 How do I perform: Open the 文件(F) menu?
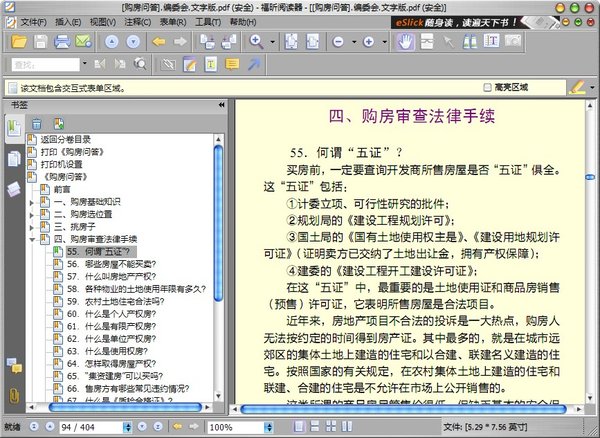pos(33,22)
